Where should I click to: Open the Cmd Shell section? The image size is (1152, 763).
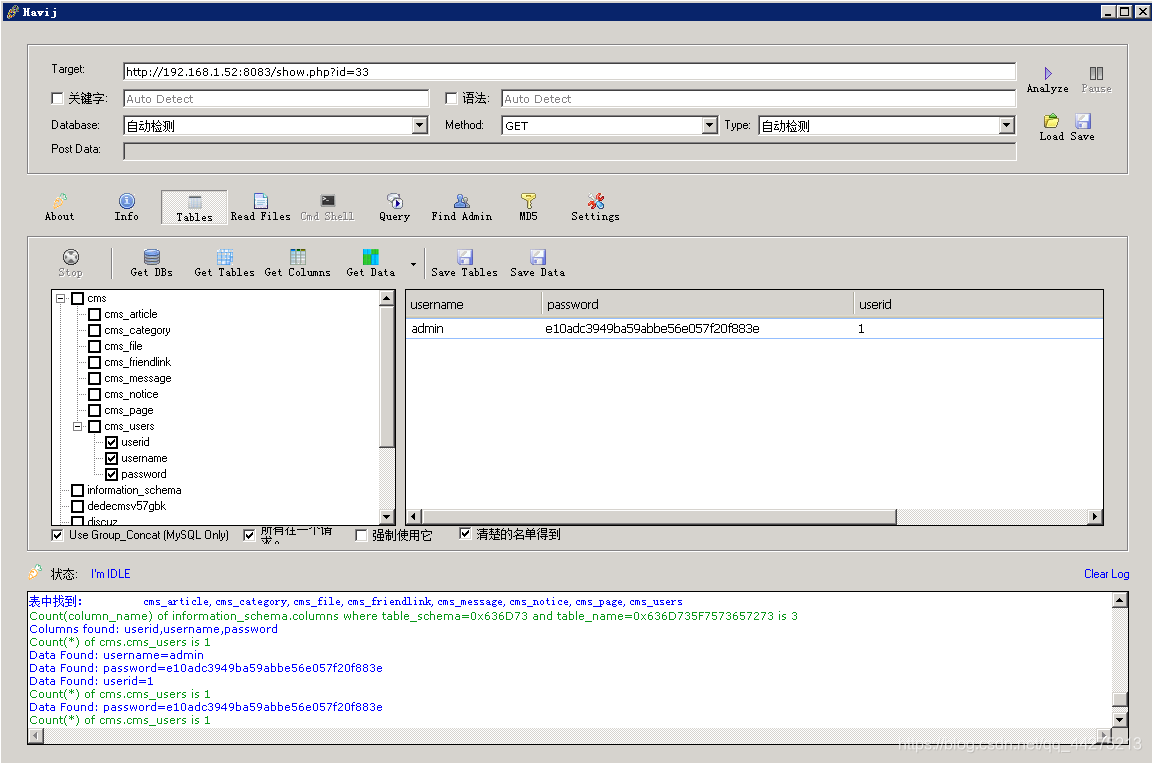328,207
